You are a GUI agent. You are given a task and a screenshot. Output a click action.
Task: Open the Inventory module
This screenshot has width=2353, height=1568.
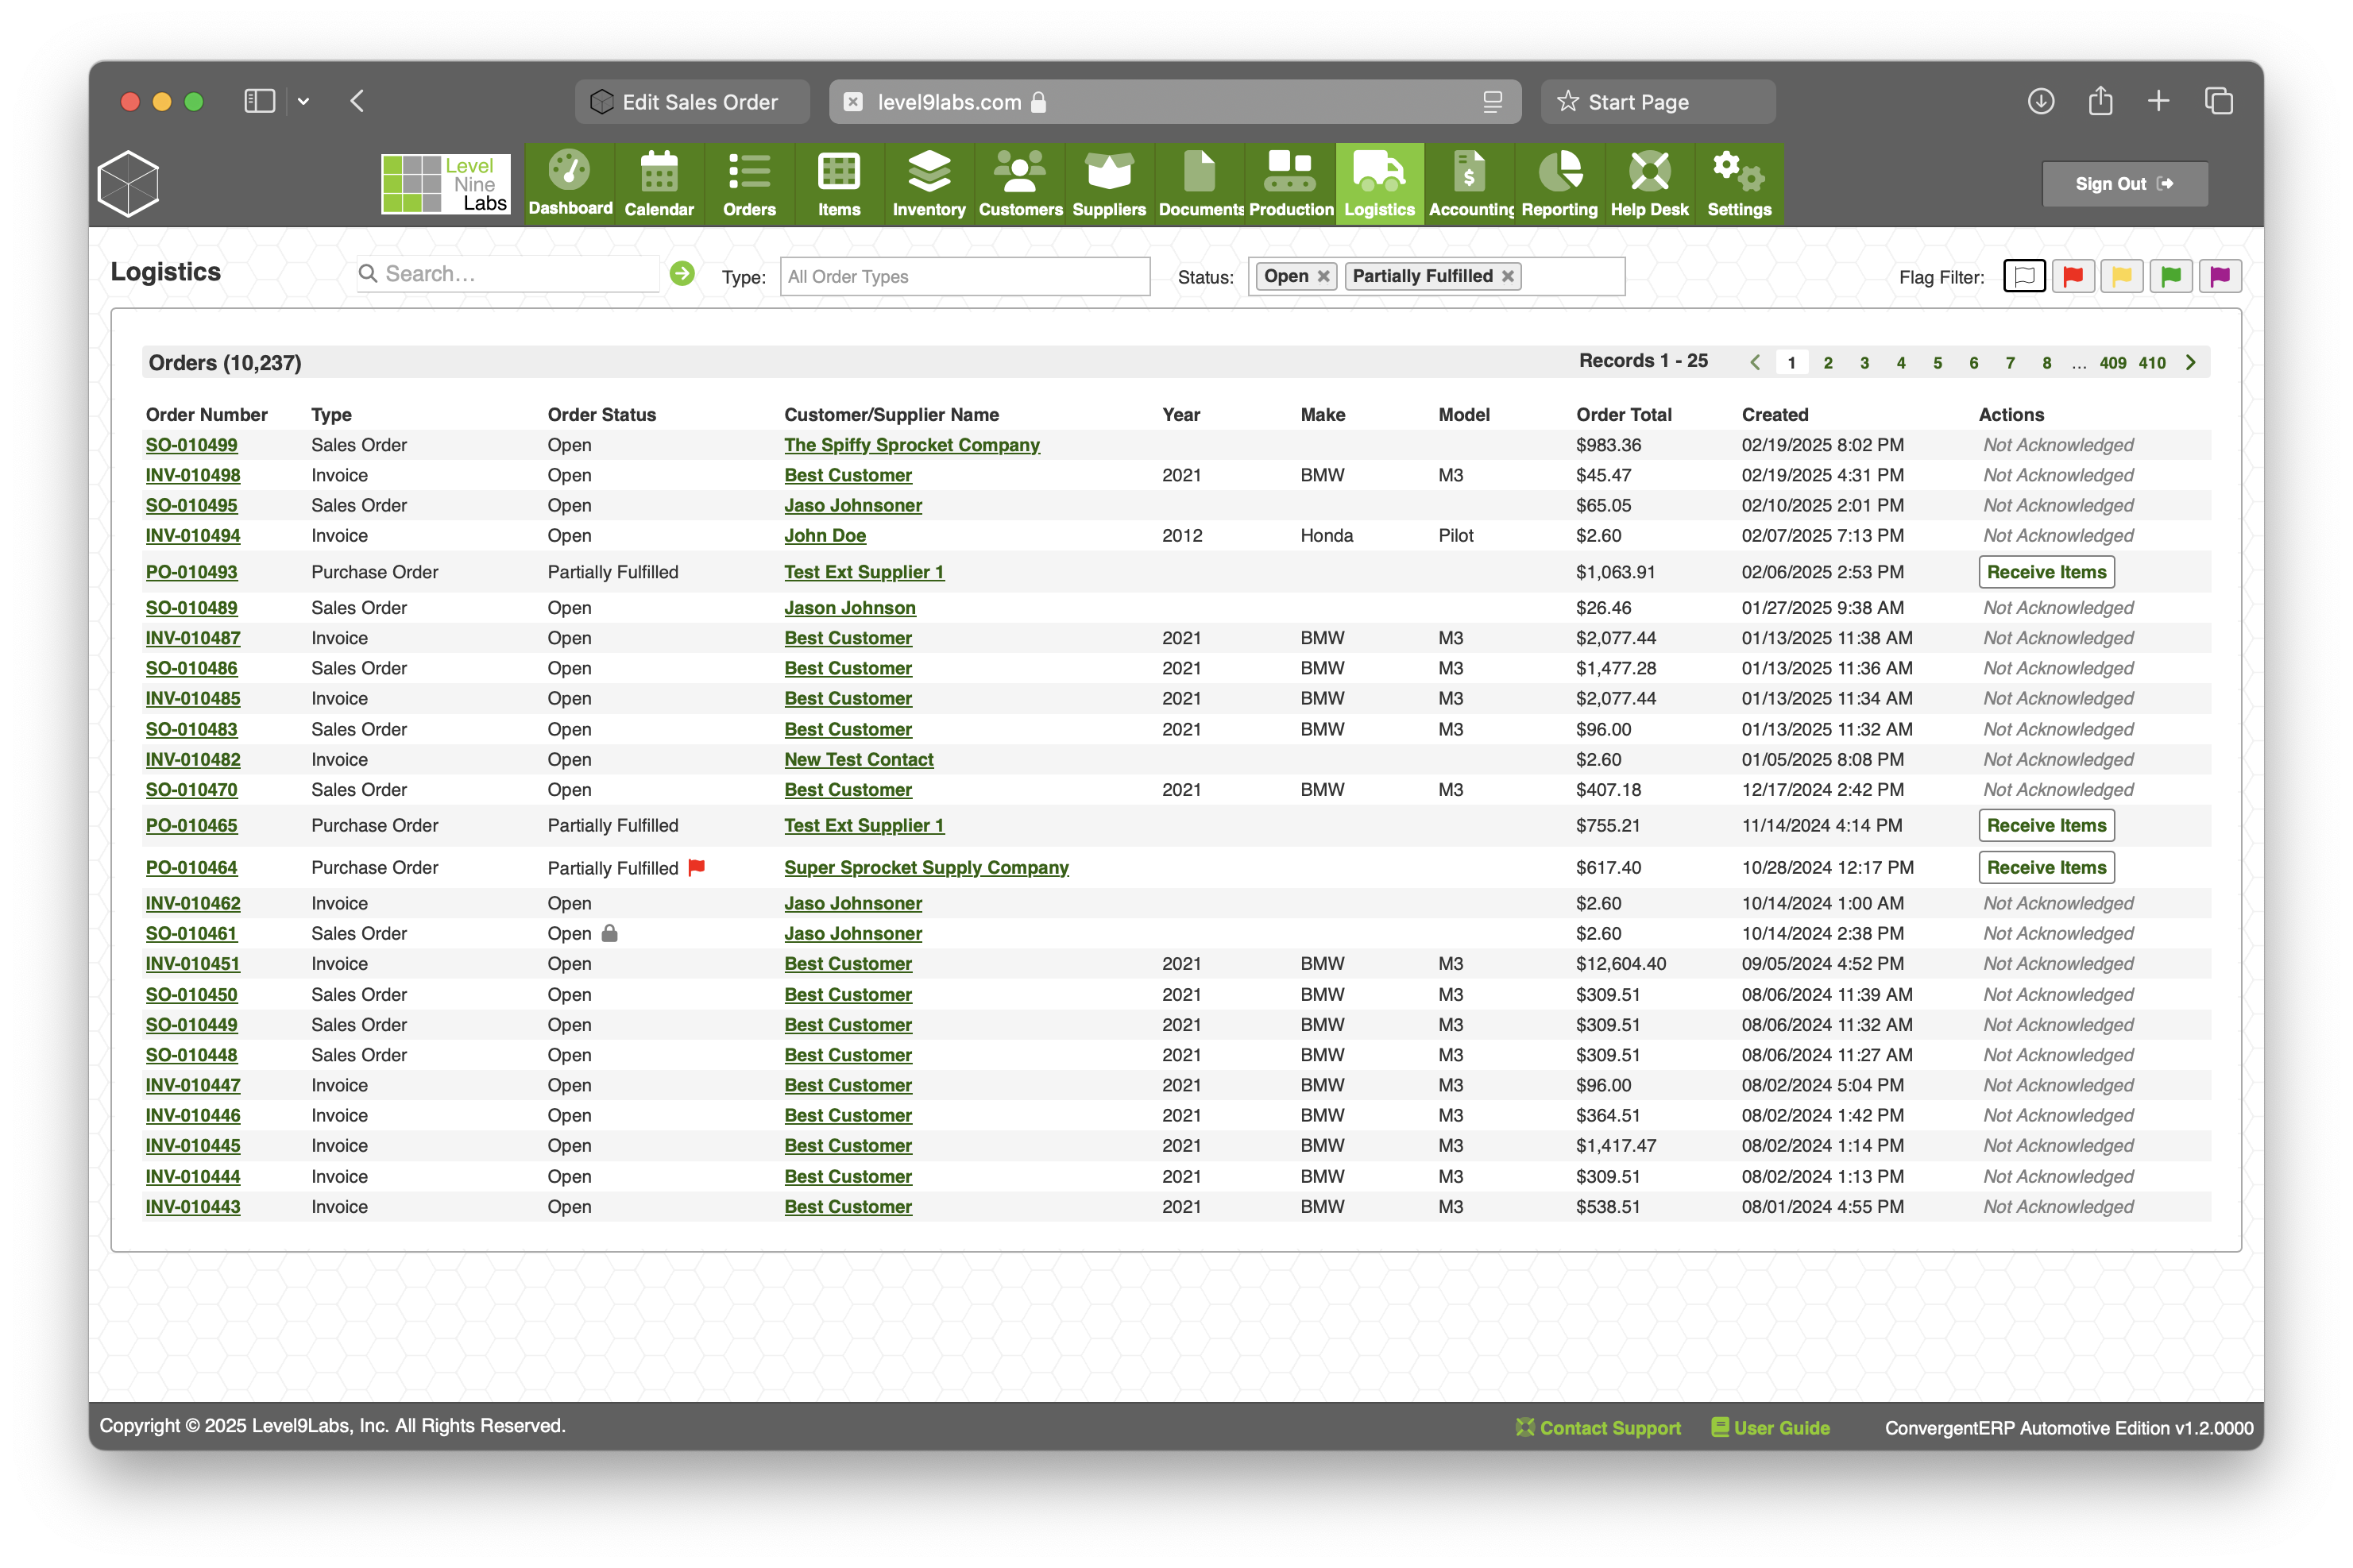(x=929, y=184)
